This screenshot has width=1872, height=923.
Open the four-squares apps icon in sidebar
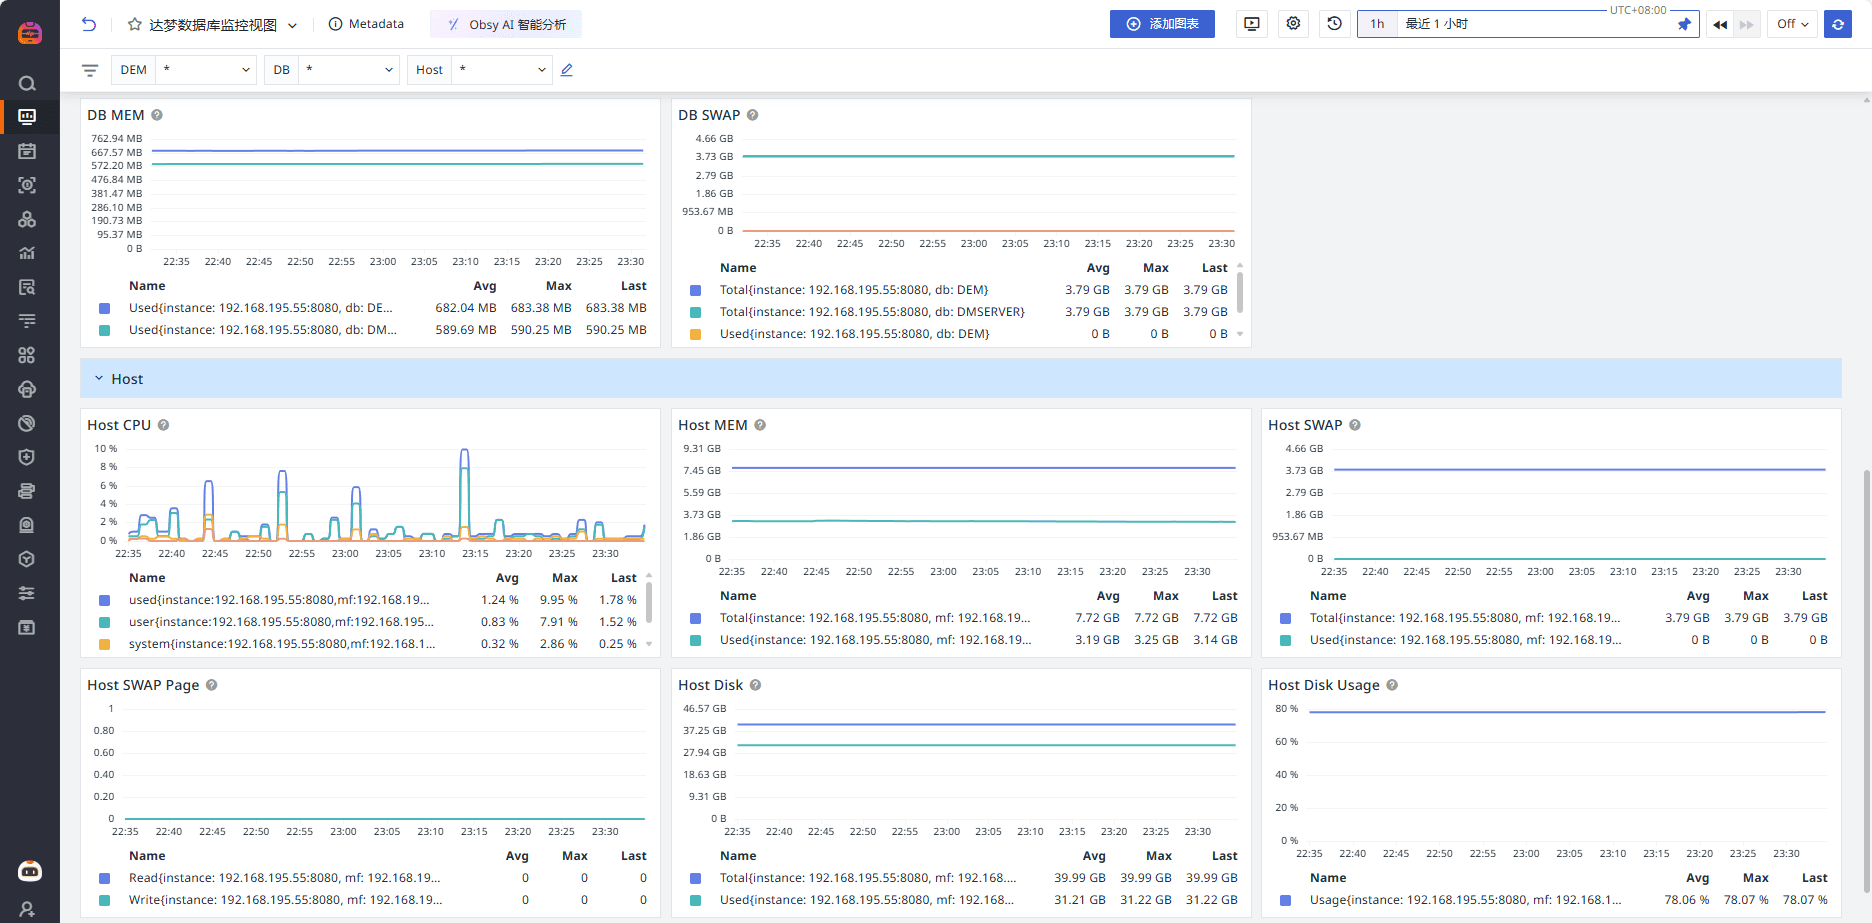27,355
